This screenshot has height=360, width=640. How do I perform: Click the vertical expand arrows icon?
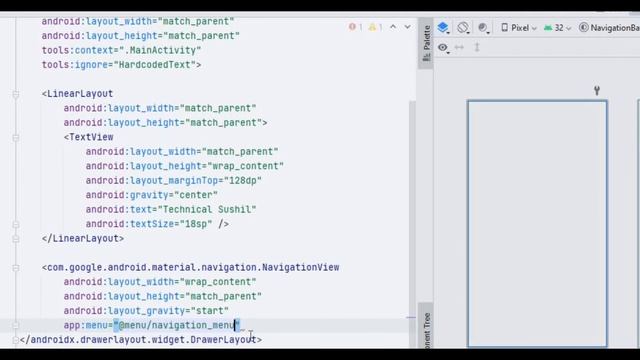click(x=477, y=47)
